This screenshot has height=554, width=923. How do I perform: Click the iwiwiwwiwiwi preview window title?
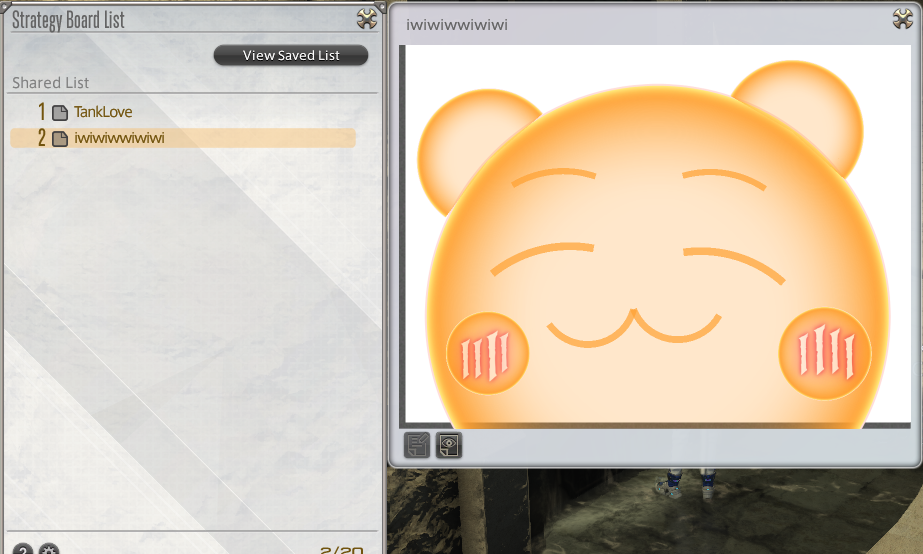pyautogui.click(x=457, y=25)
